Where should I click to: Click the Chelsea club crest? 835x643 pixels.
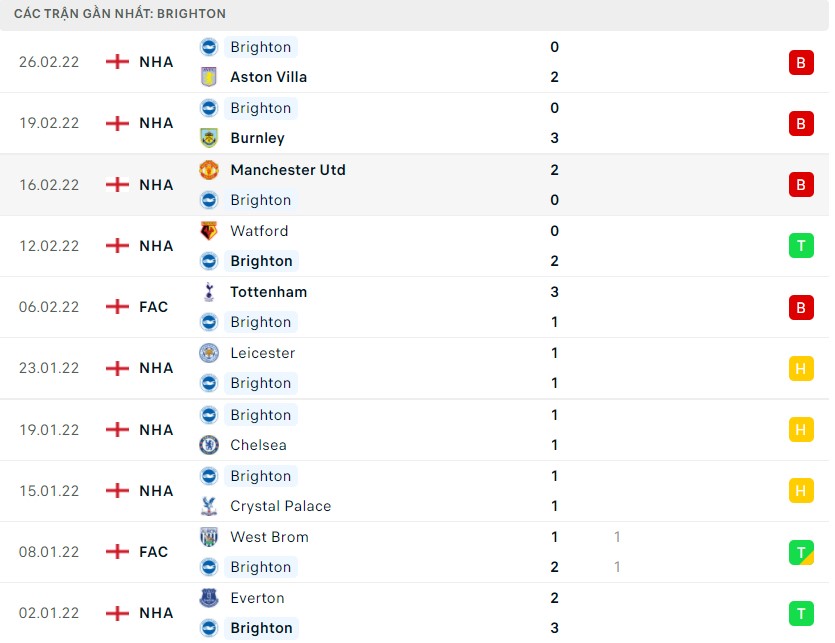pos(209,445)
